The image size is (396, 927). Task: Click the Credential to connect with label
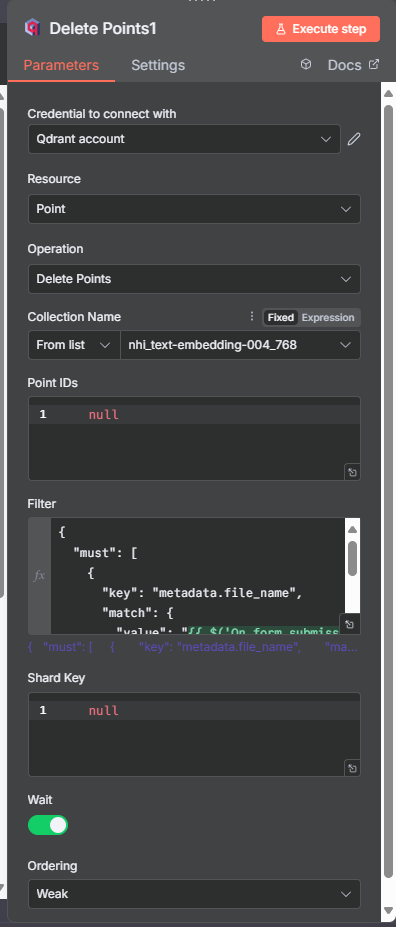point(102,114)
